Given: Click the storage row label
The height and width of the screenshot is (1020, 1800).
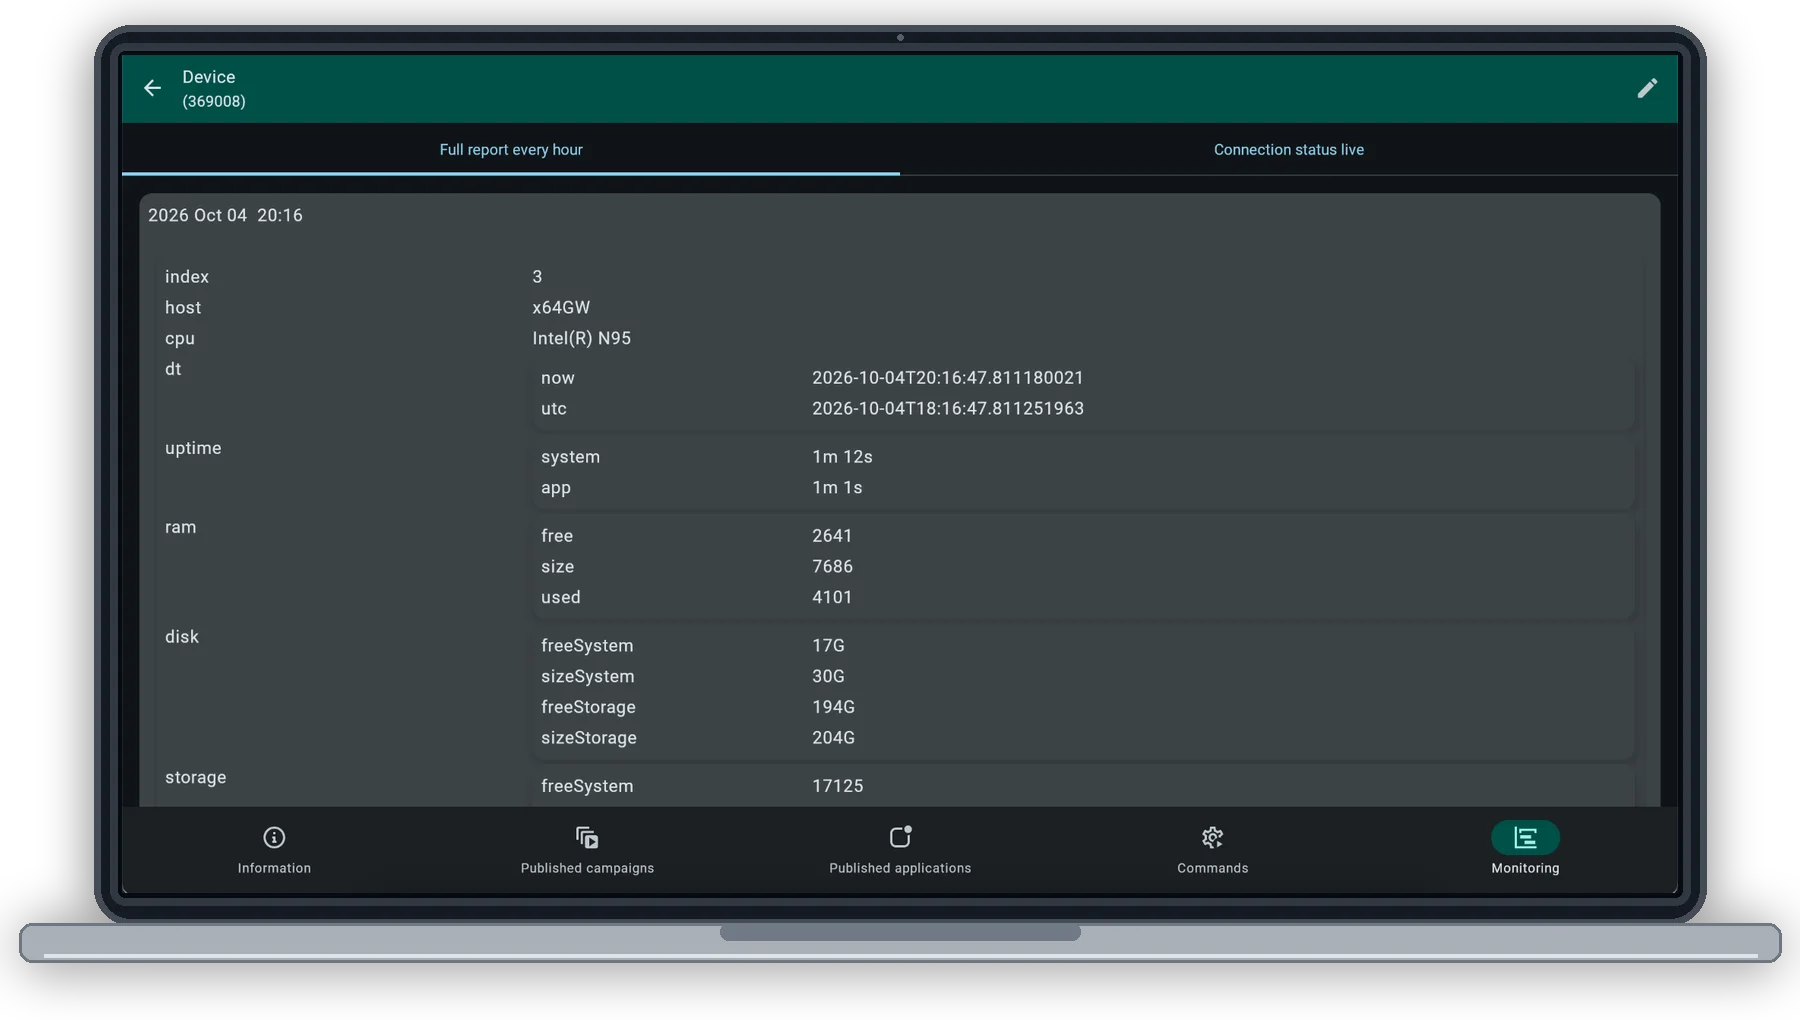Looking at the screenshot, I should pyautogui.click(x=195, y=777).
